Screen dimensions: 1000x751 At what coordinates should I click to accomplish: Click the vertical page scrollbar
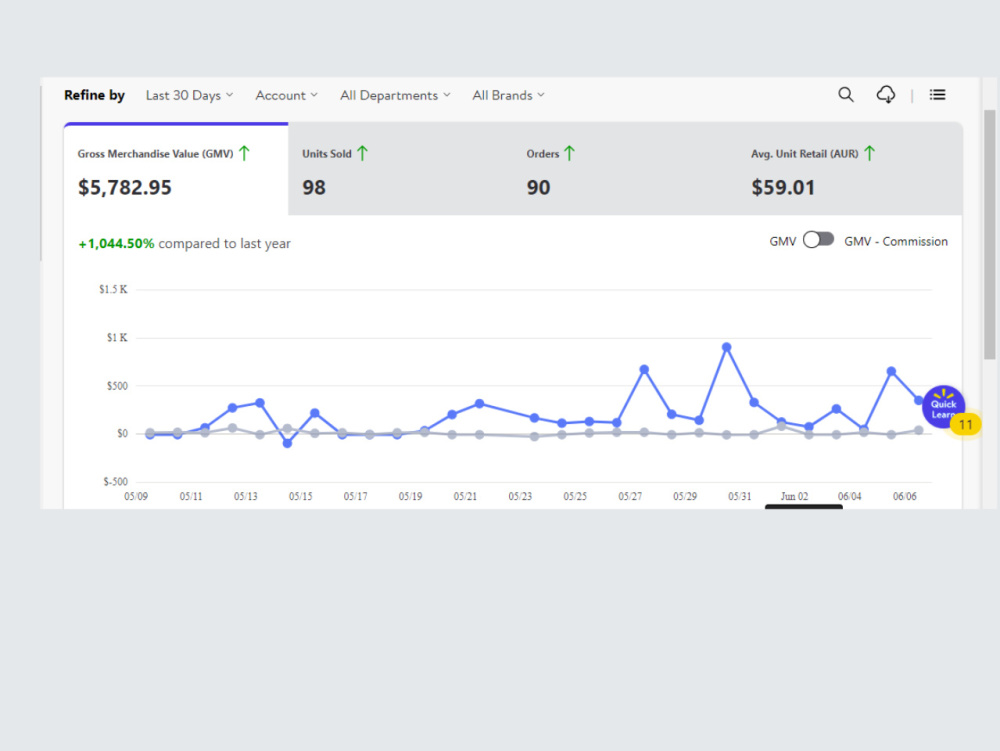[989, 235]
